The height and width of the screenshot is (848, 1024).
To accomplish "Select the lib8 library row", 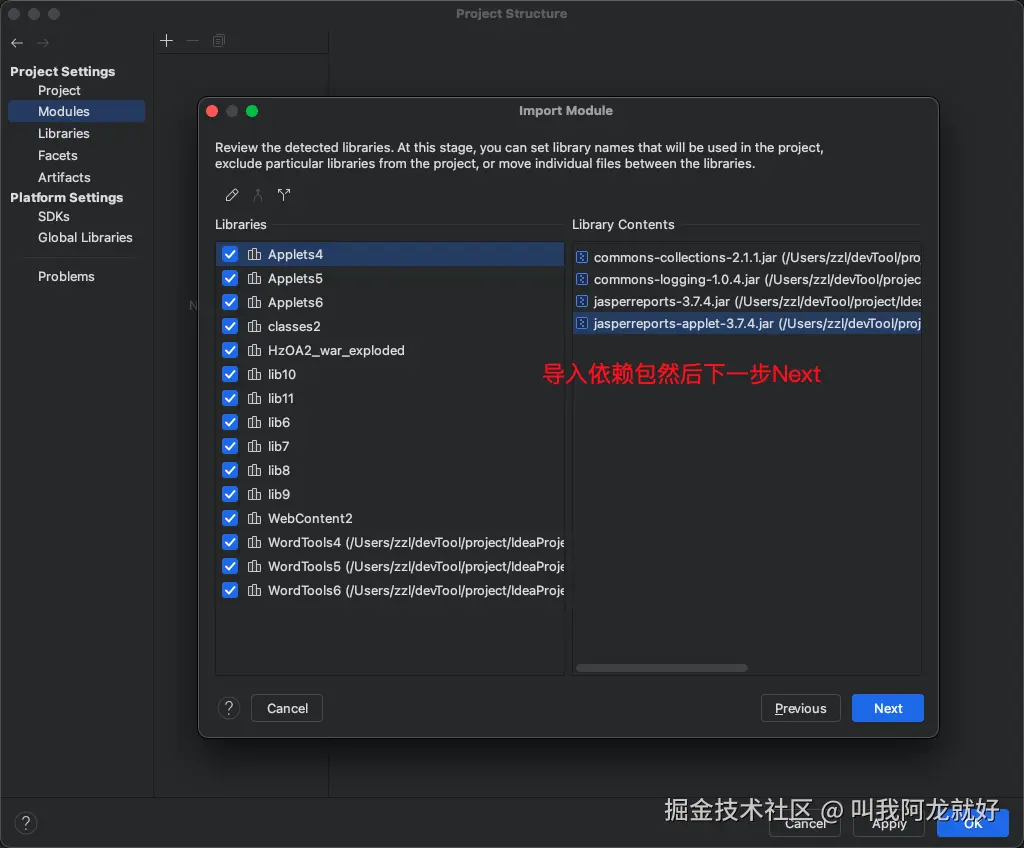I will 390,470.
